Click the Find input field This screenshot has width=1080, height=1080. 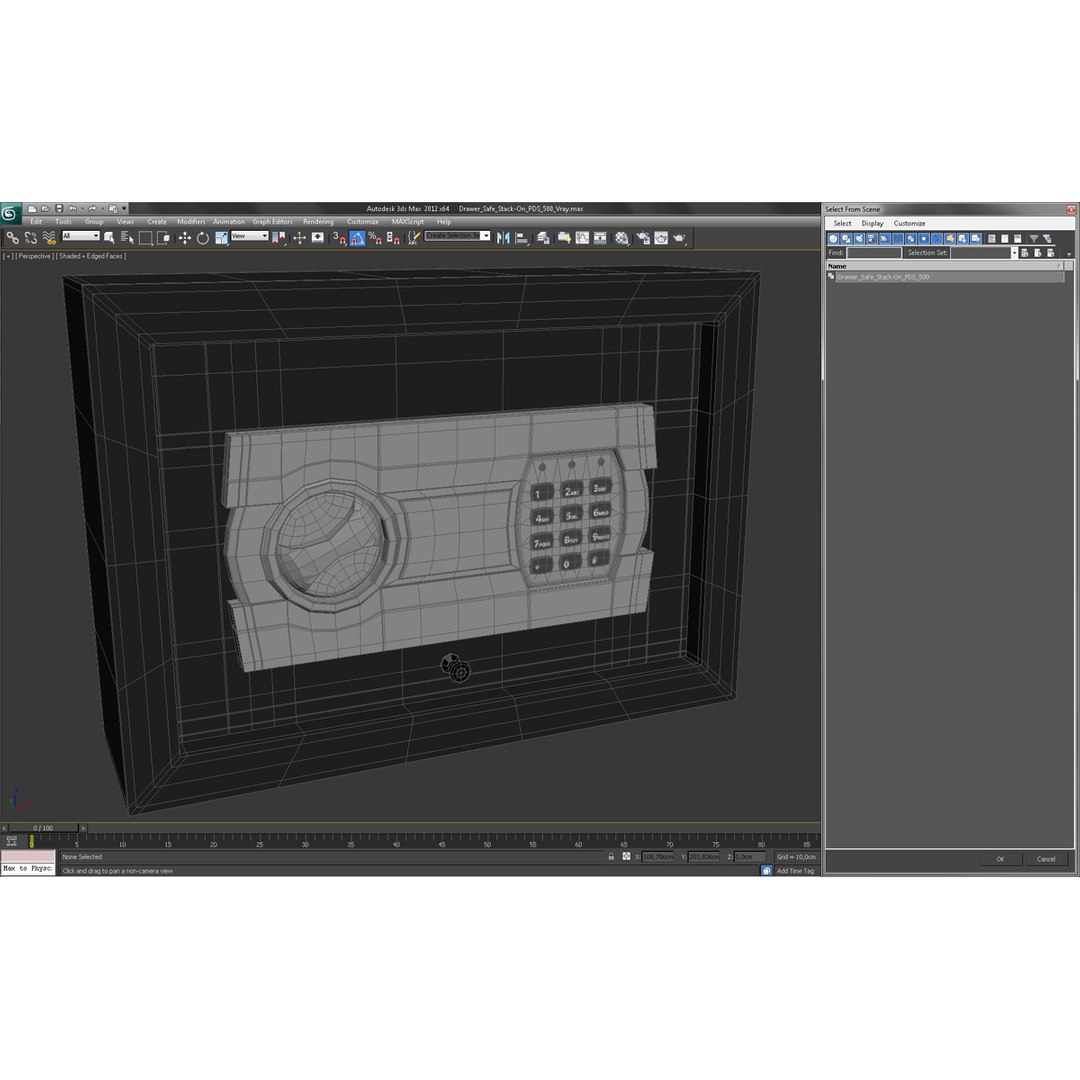coord(873,253)
